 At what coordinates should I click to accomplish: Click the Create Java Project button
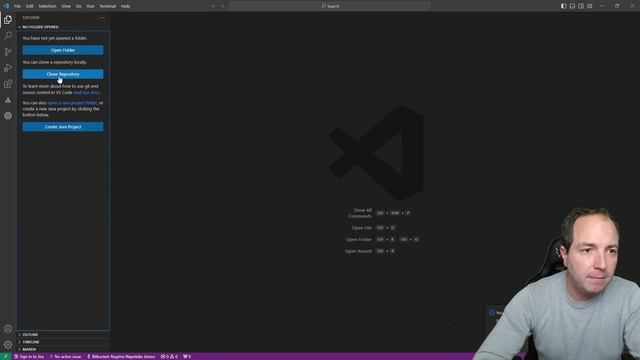(x=63, y=127)
